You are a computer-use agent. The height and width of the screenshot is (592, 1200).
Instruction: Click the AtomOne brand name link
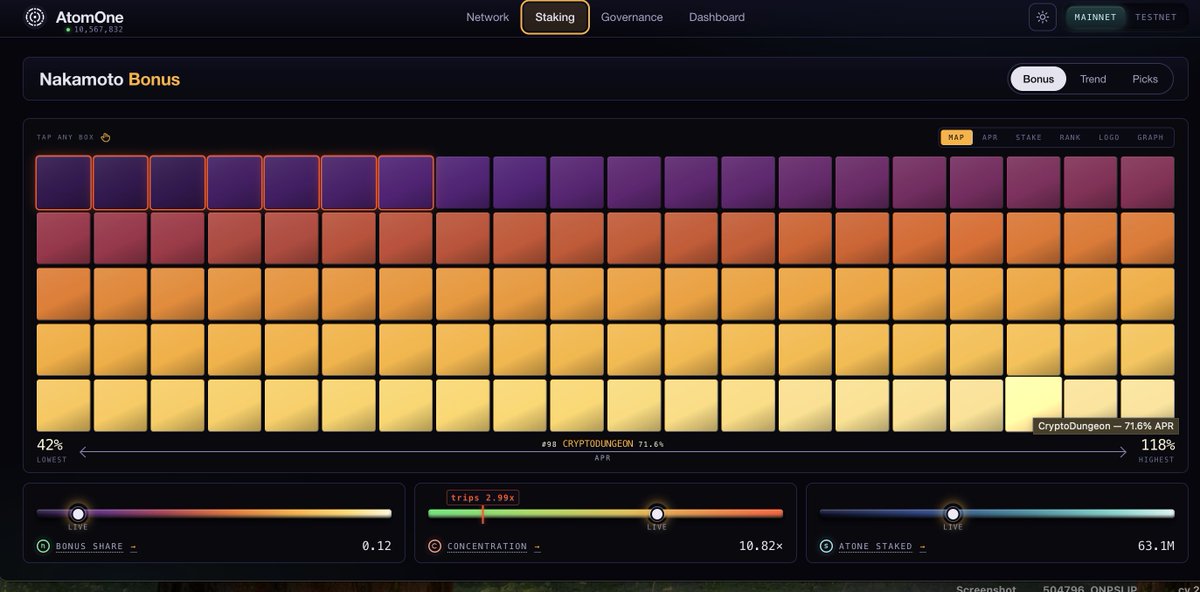[89, 16]
